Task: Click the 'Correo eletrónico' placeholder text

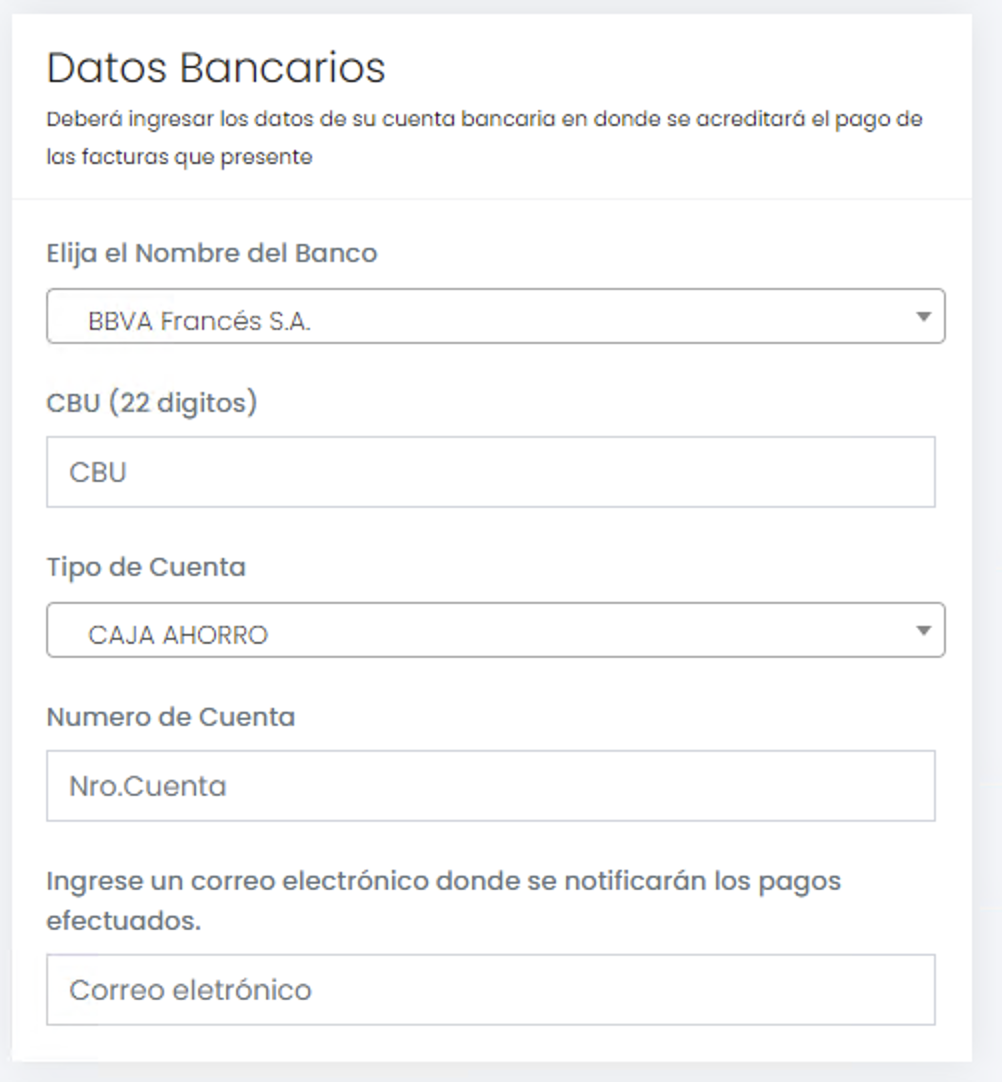Action: pyautogui.click(x=190, y=990)
